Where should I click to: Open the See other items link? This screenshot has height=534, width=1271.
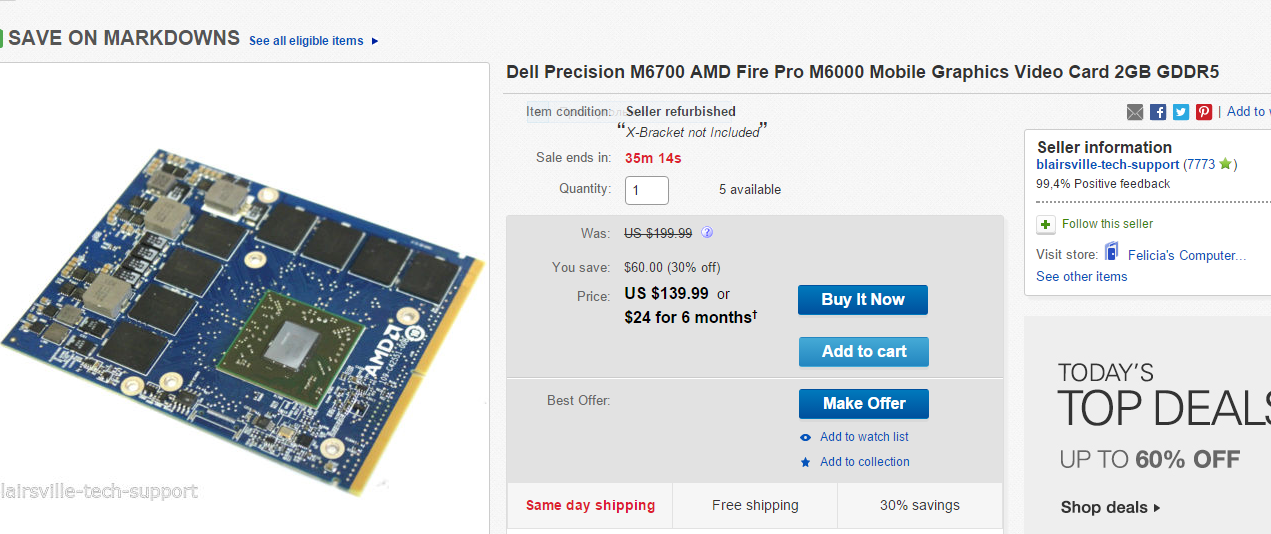coord(1081,277)
